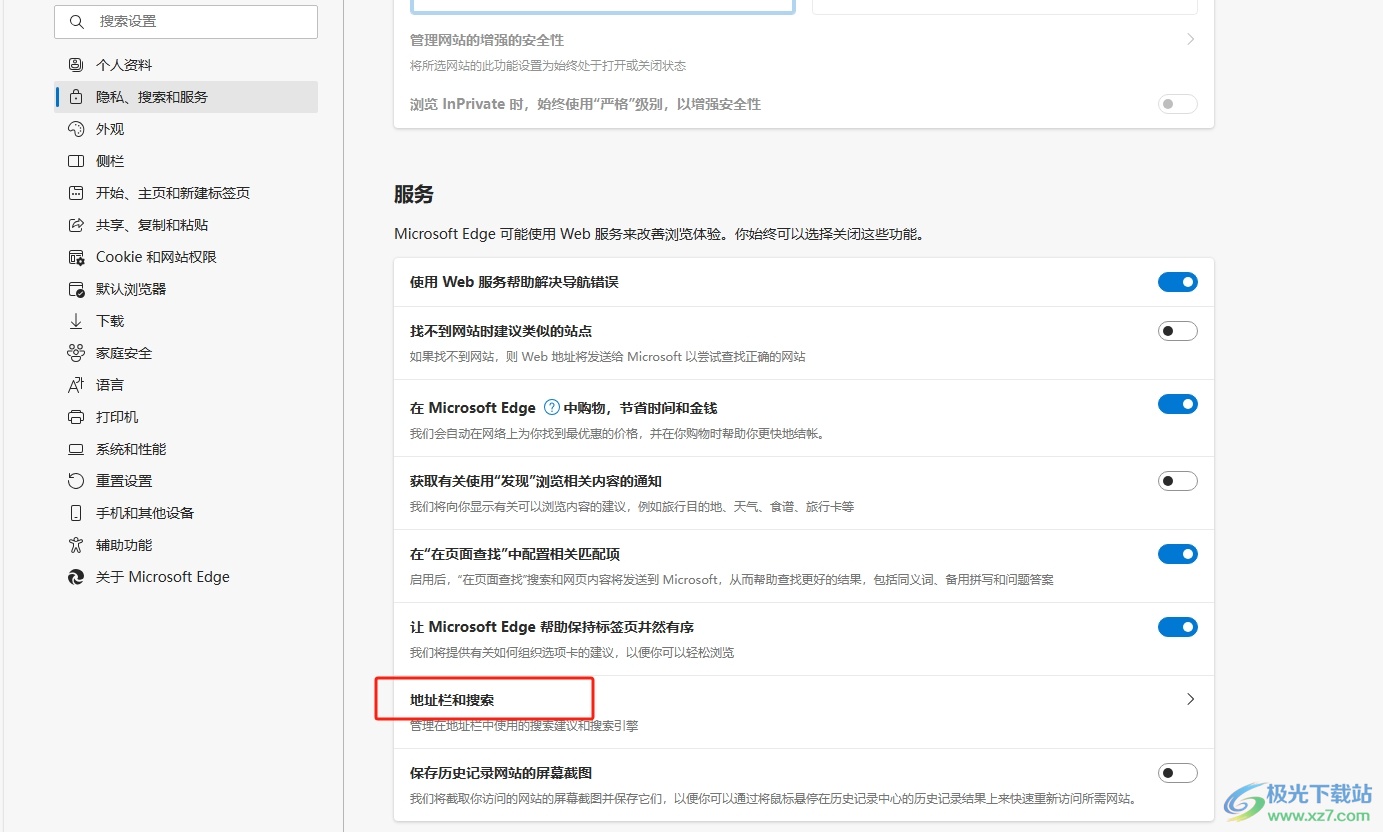The height and width of the screenshot is (832, 1383).
Task: Click the accessibility icon beside 辅助功能
Action: pos(76,545)
